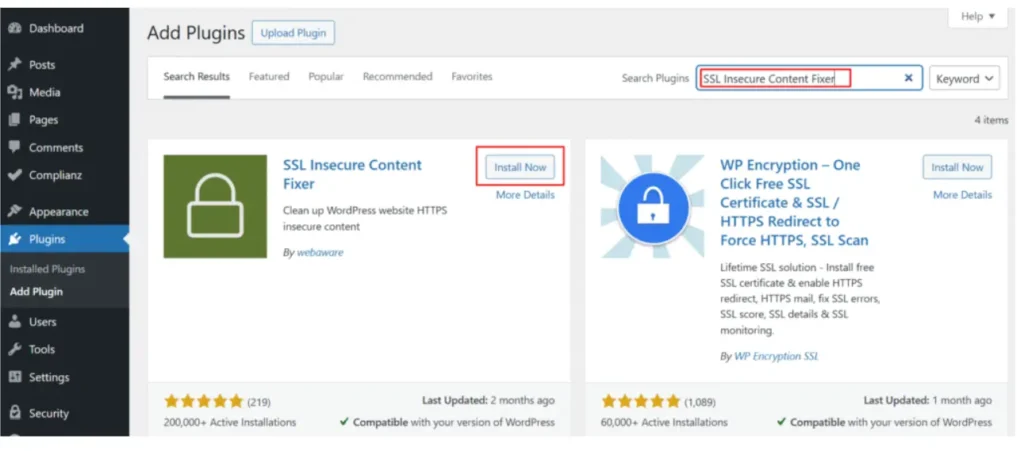Click the Upload Plugin button
Image resolution: width=1024 pixels, height=451 pixels.
point(293,33)
